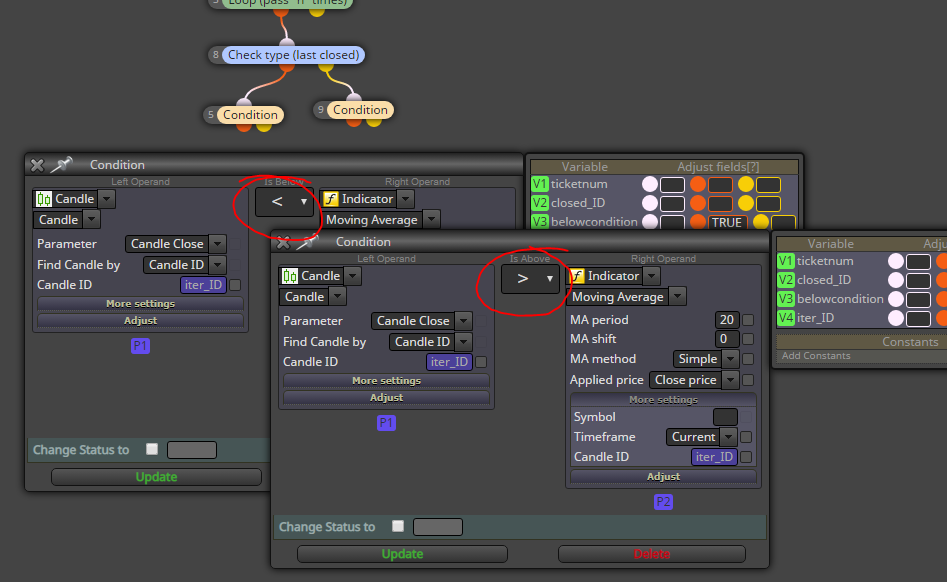Click P1 badge in back Condition window
Screen dimensions: 947x582
(140, 346)
